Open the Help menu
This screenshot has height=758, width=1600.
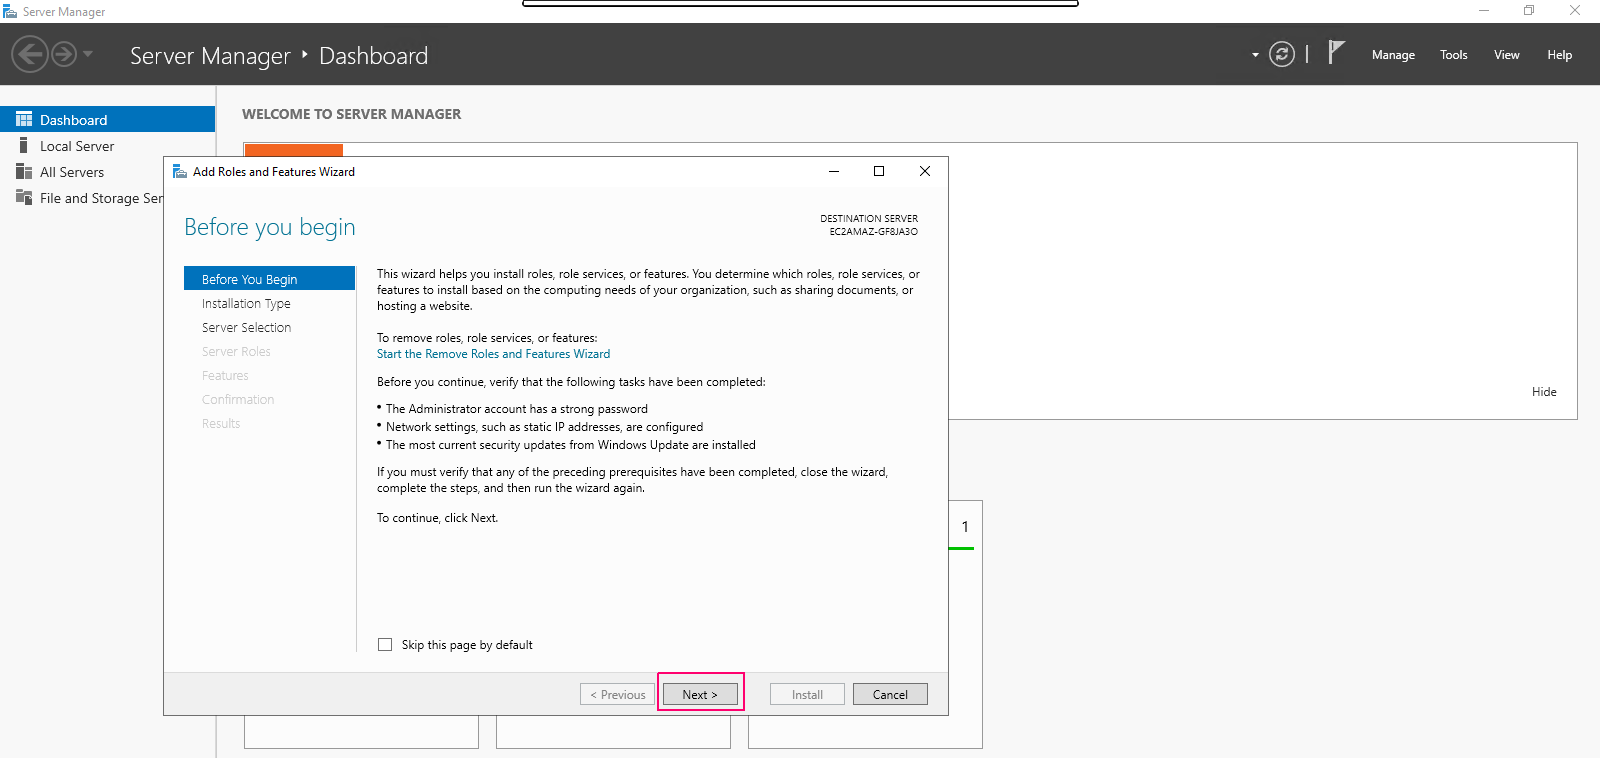click(1560, 55)
